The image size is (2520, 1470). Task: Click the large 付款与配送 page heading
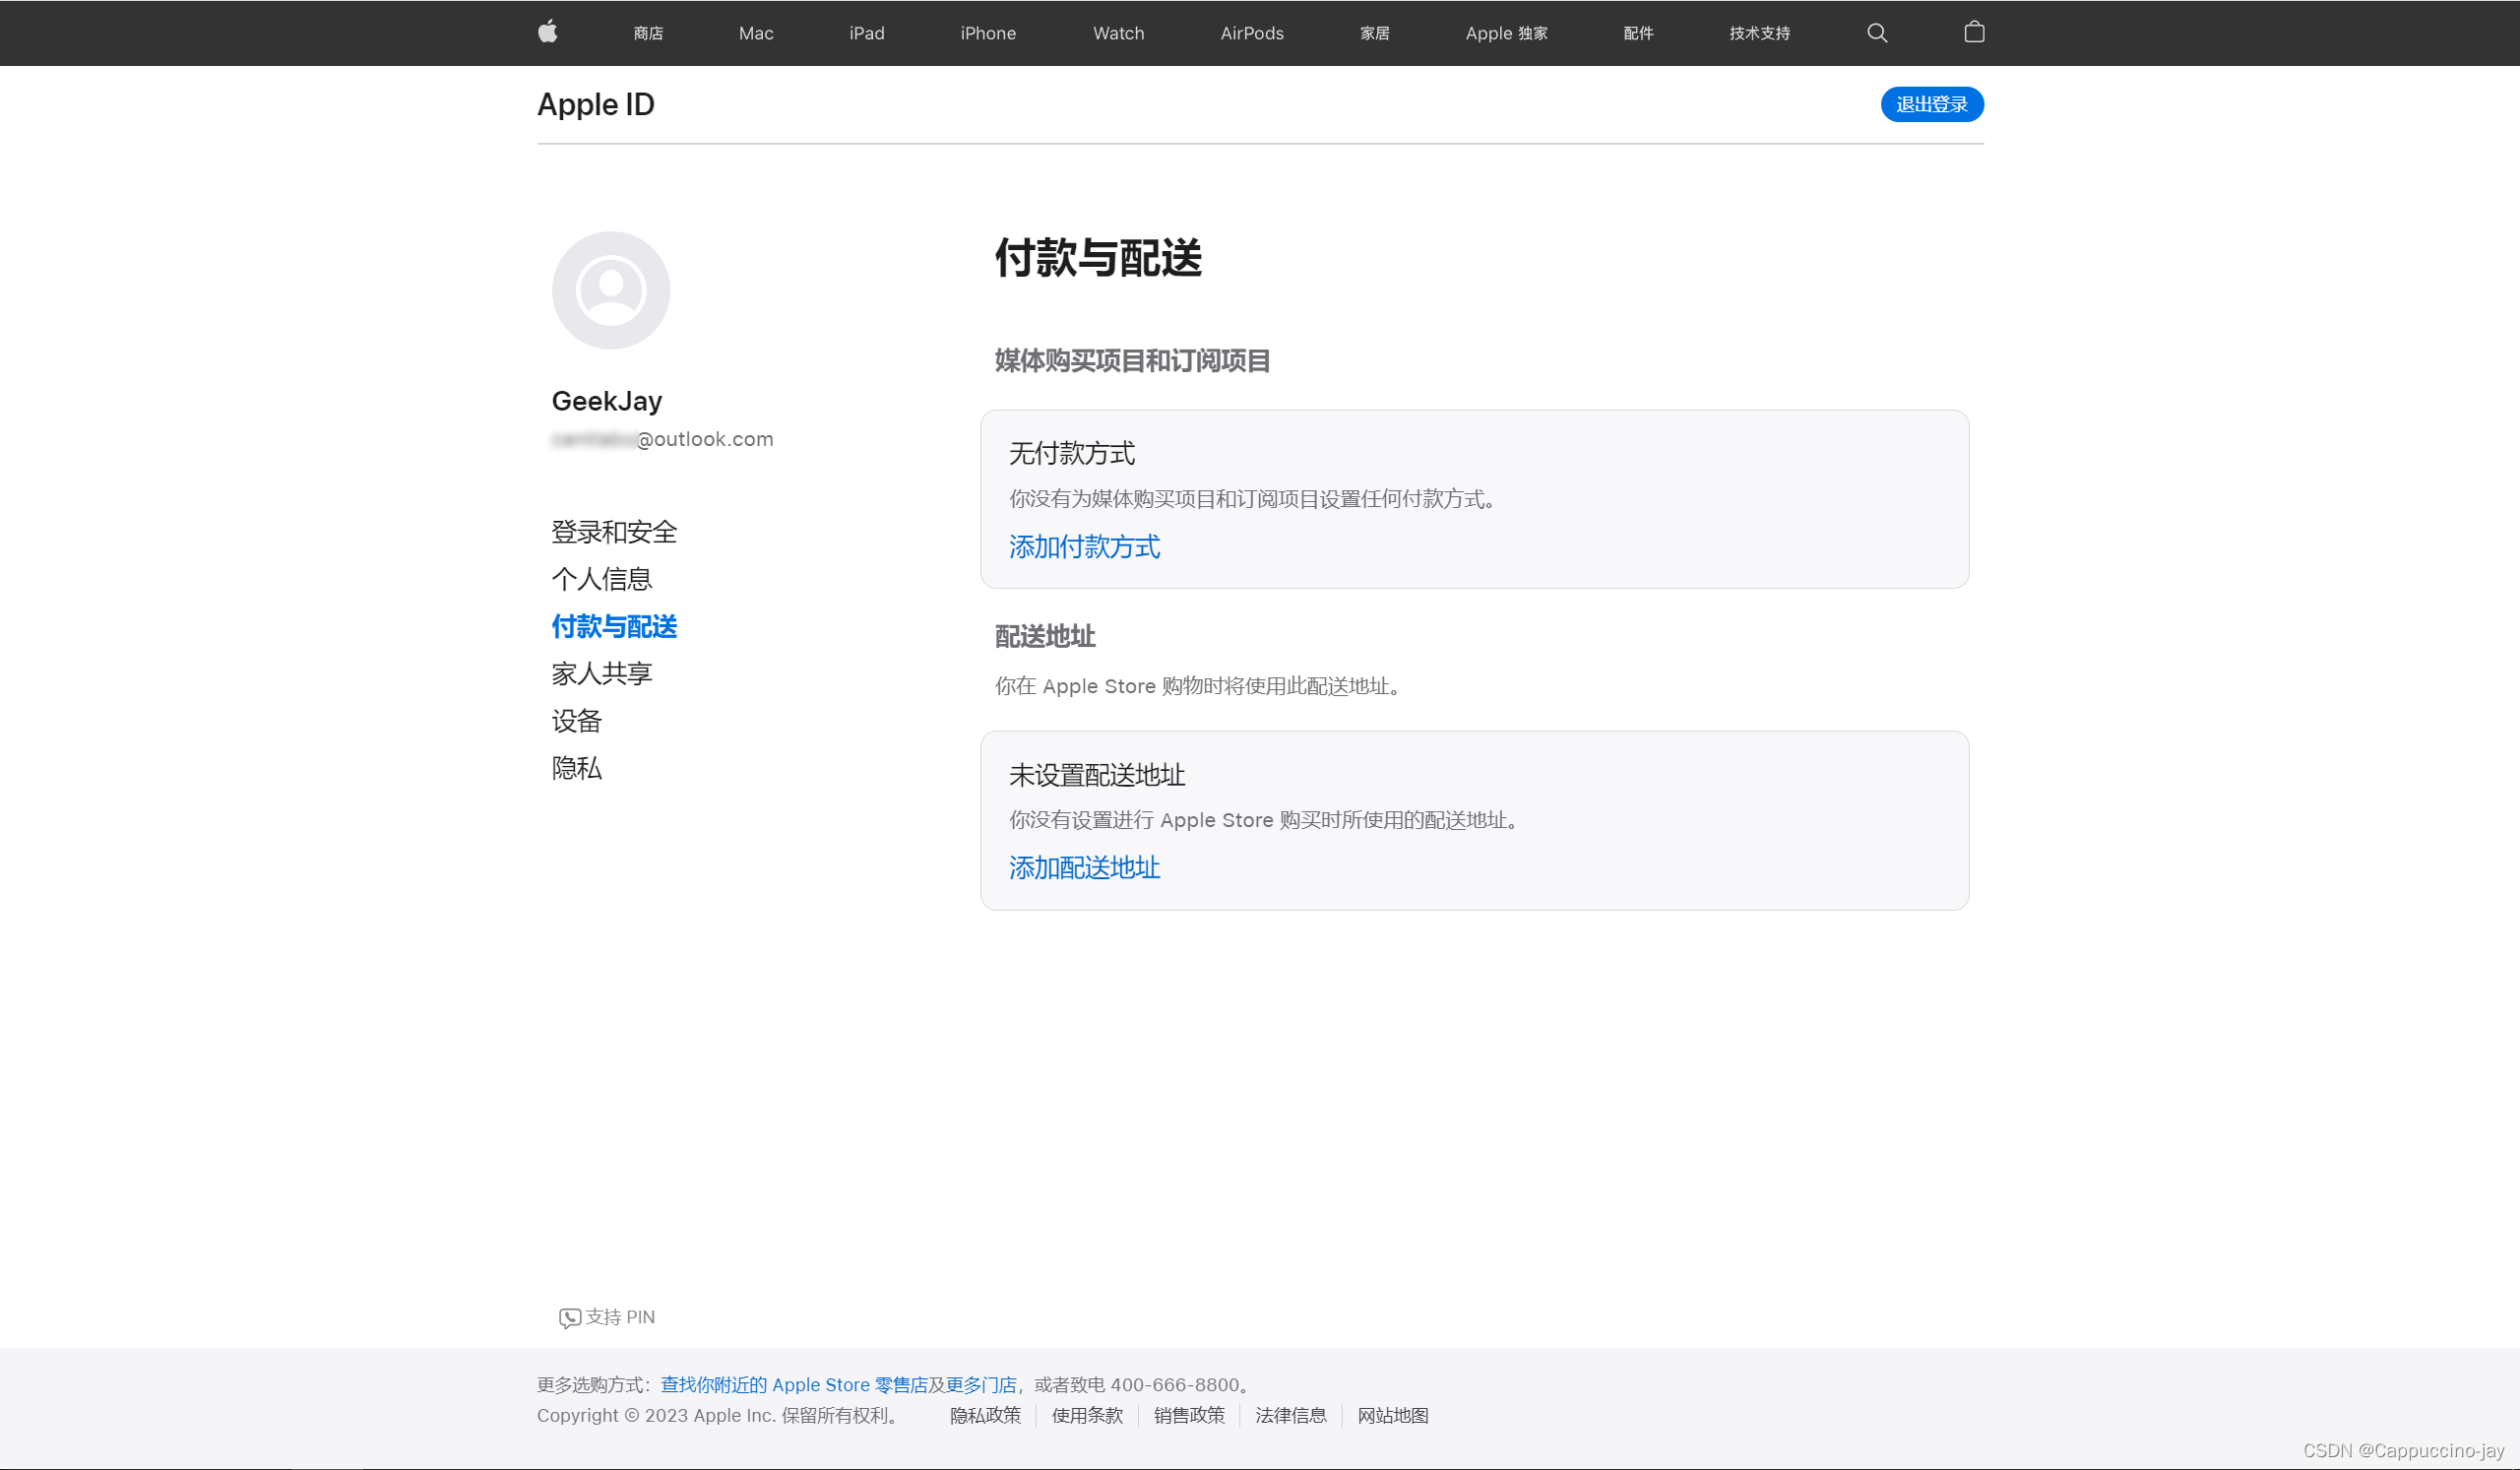1097,257
